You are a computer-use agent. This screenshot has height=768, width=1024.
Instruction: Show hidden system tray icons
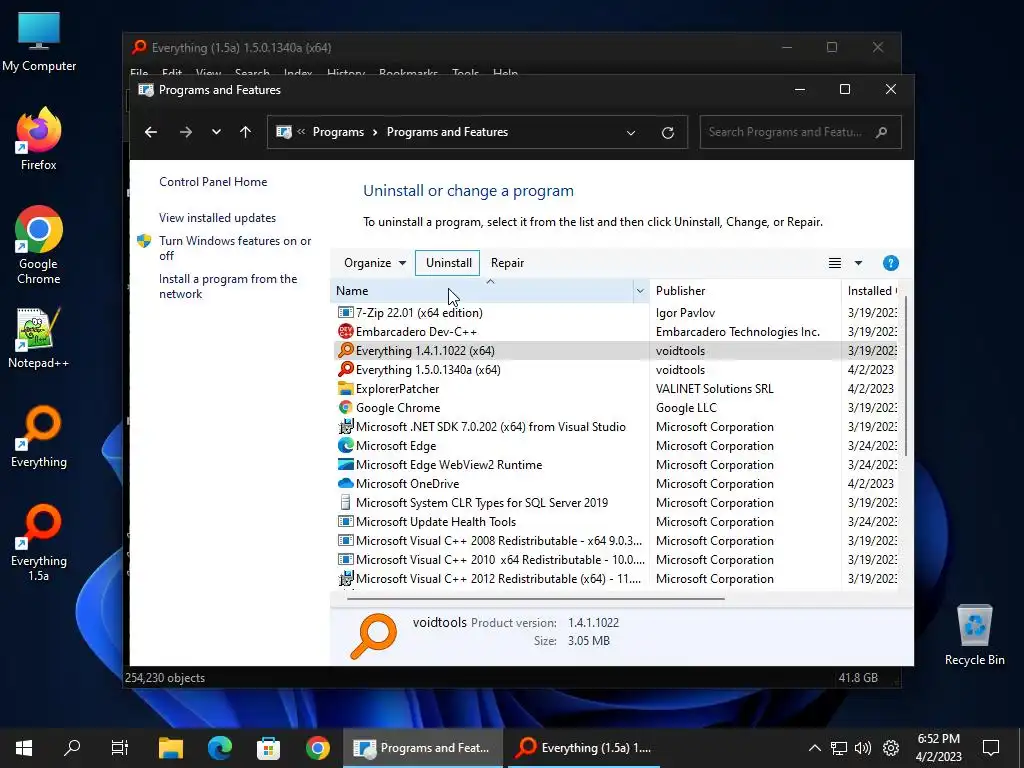pos(814,748)
